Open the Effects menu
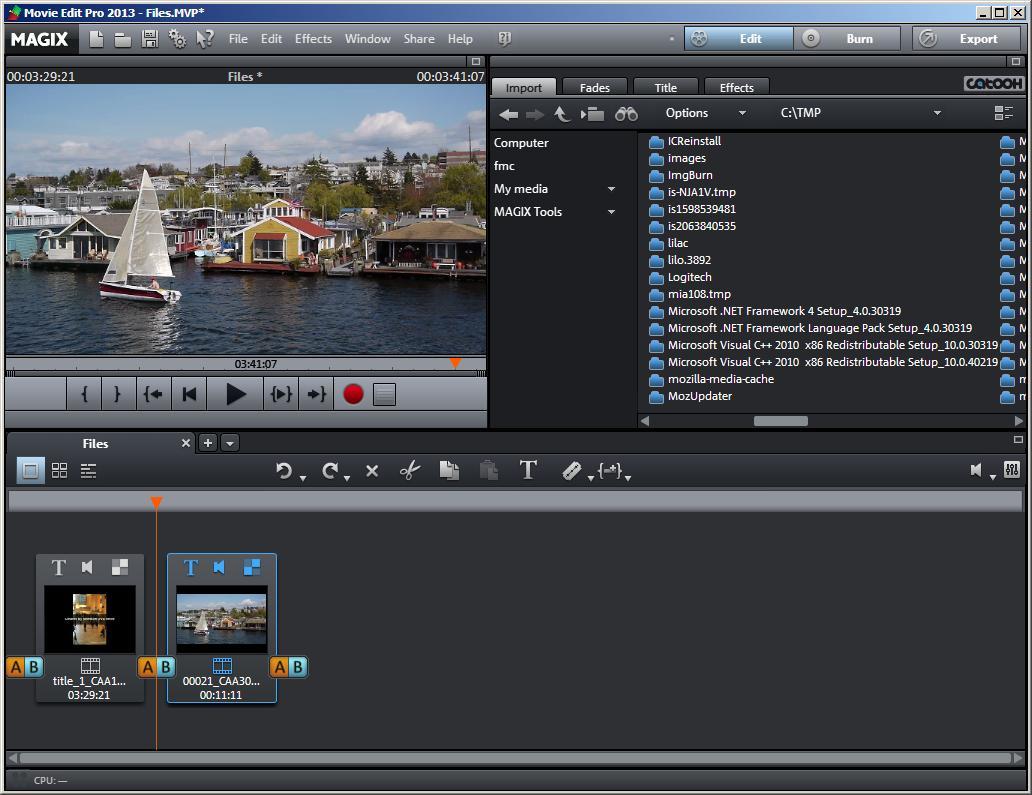The height and width of the screenshot is (795, 1032). coord(313,39)
